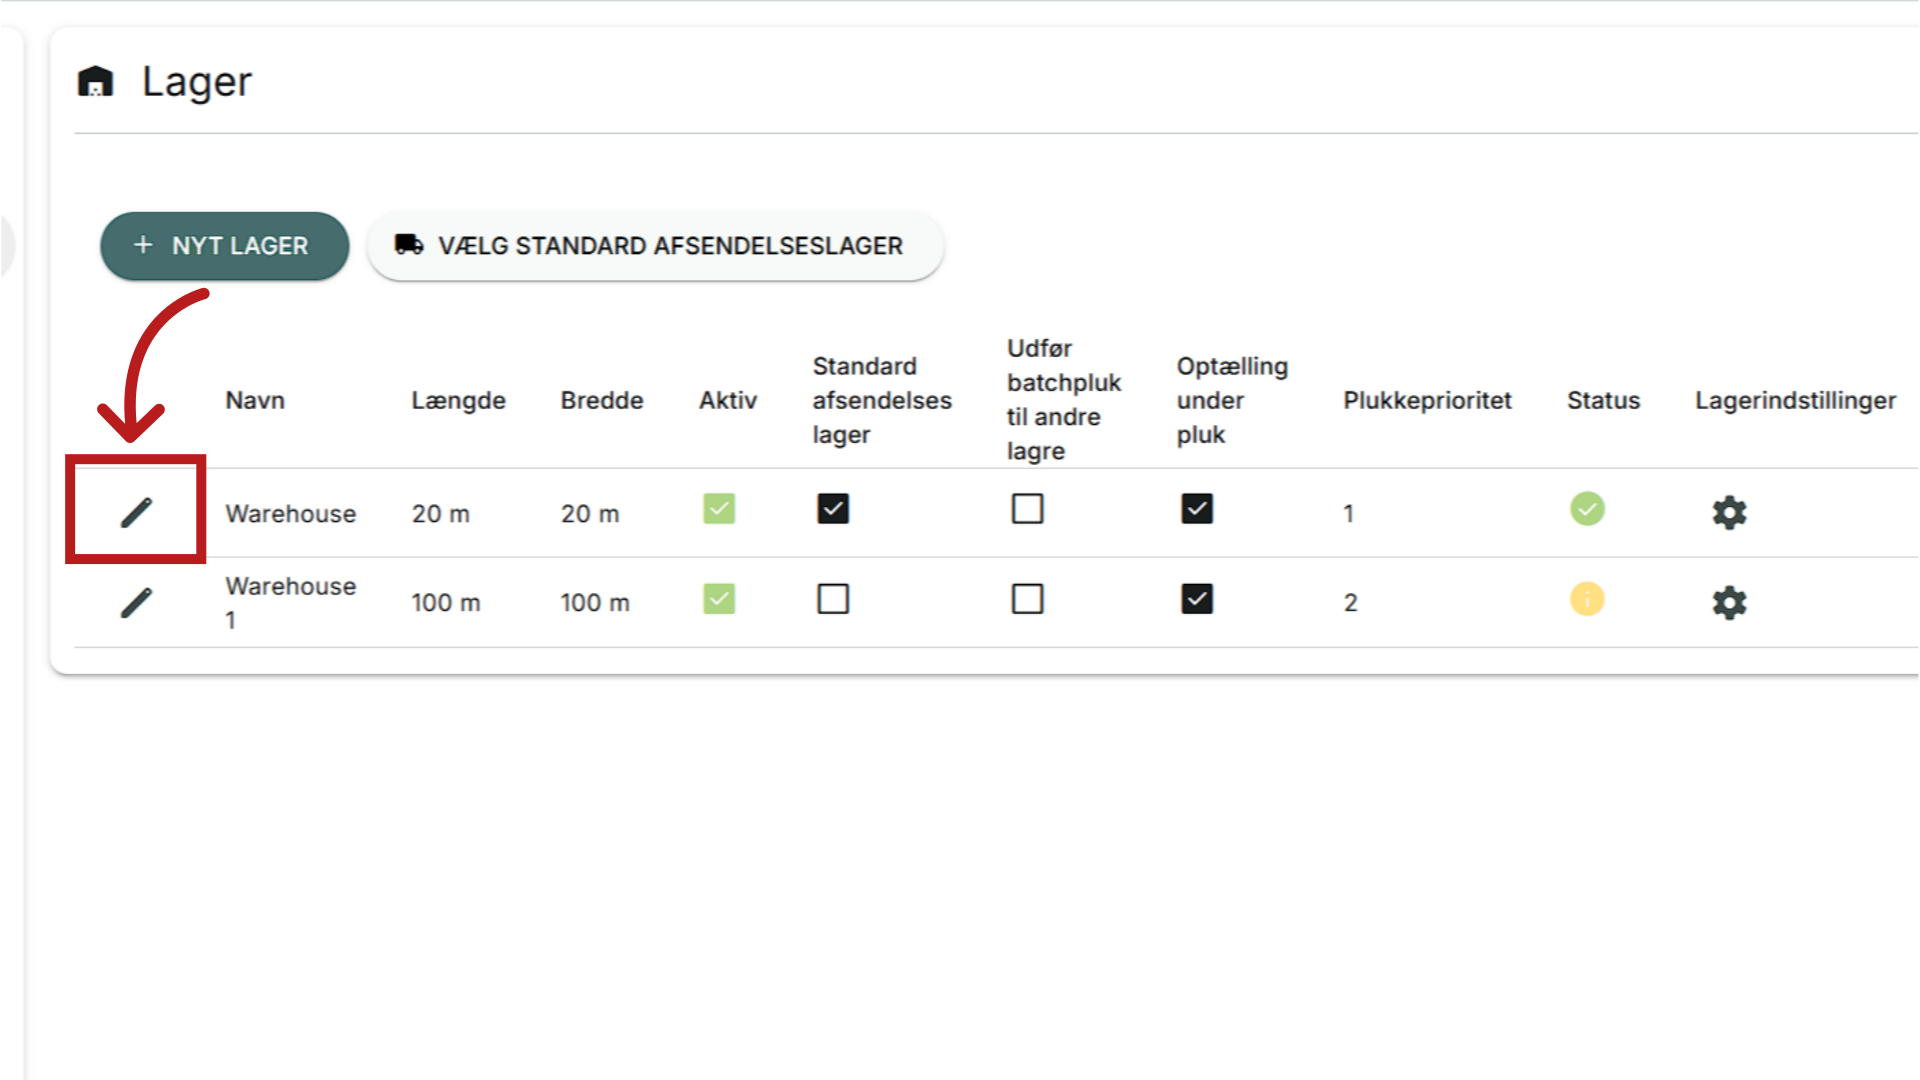
Task: Click VÆLG STANDARD AFSENDELSESLAGER button
Action: [x=655, y=246]
